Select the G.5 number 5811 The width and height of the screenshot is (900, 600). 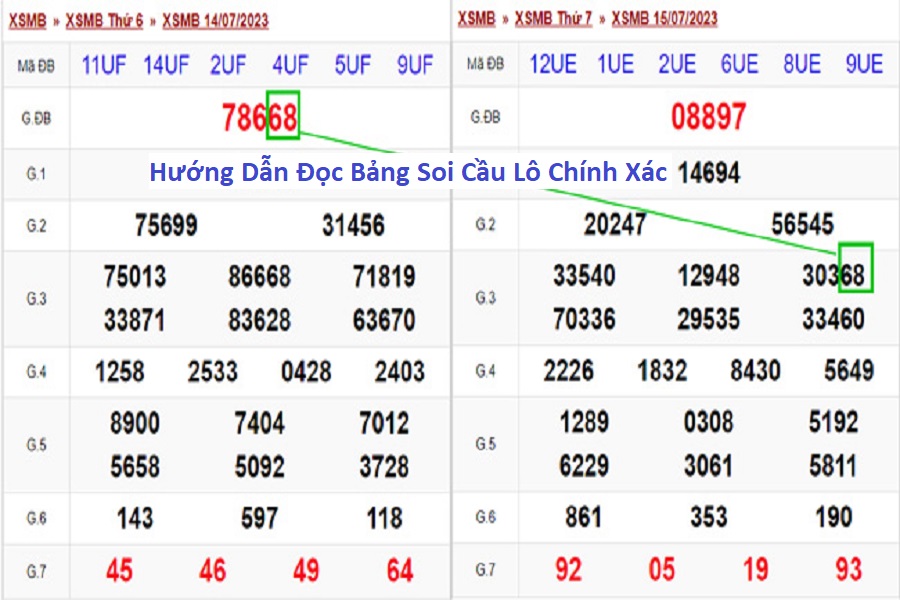[833, 465]
